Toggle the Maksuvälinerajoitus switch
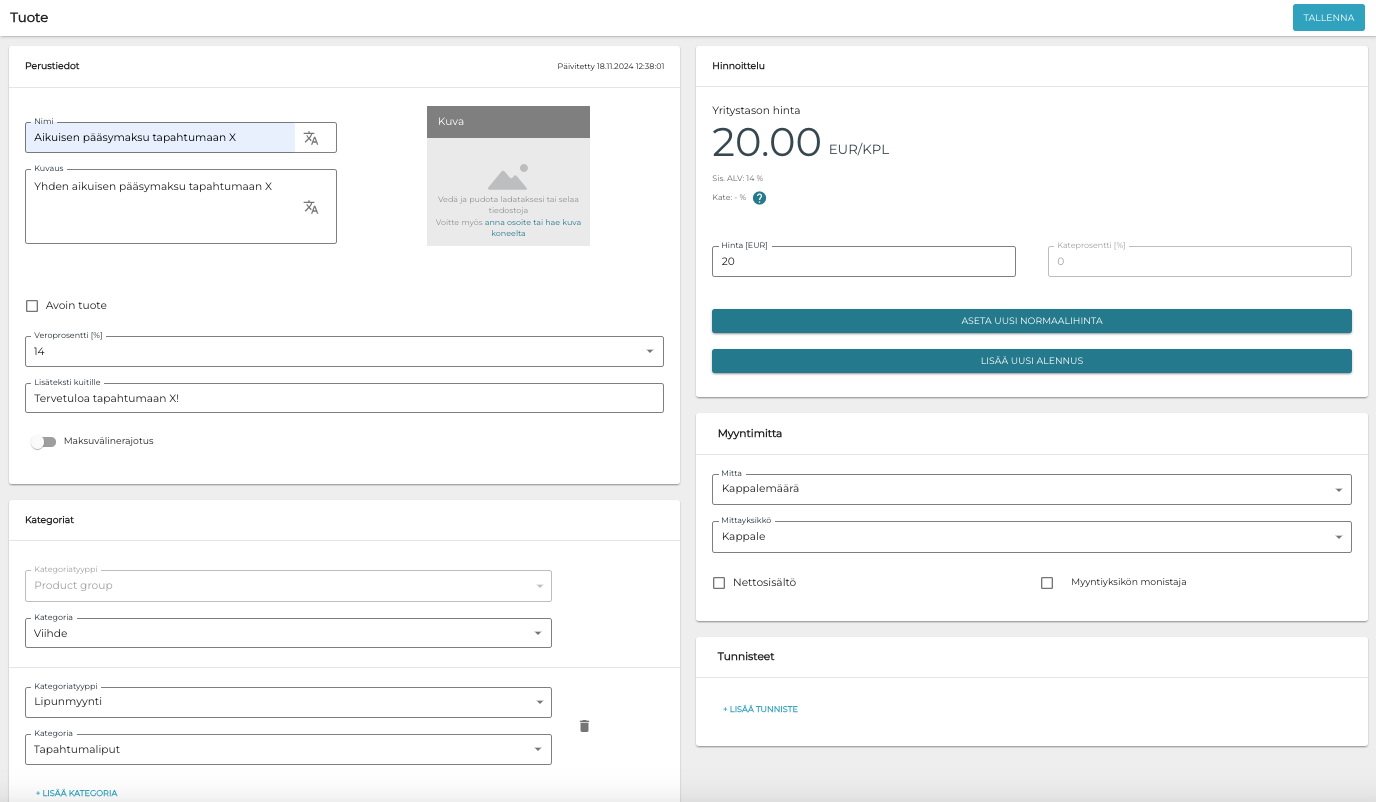 (43, 441)
